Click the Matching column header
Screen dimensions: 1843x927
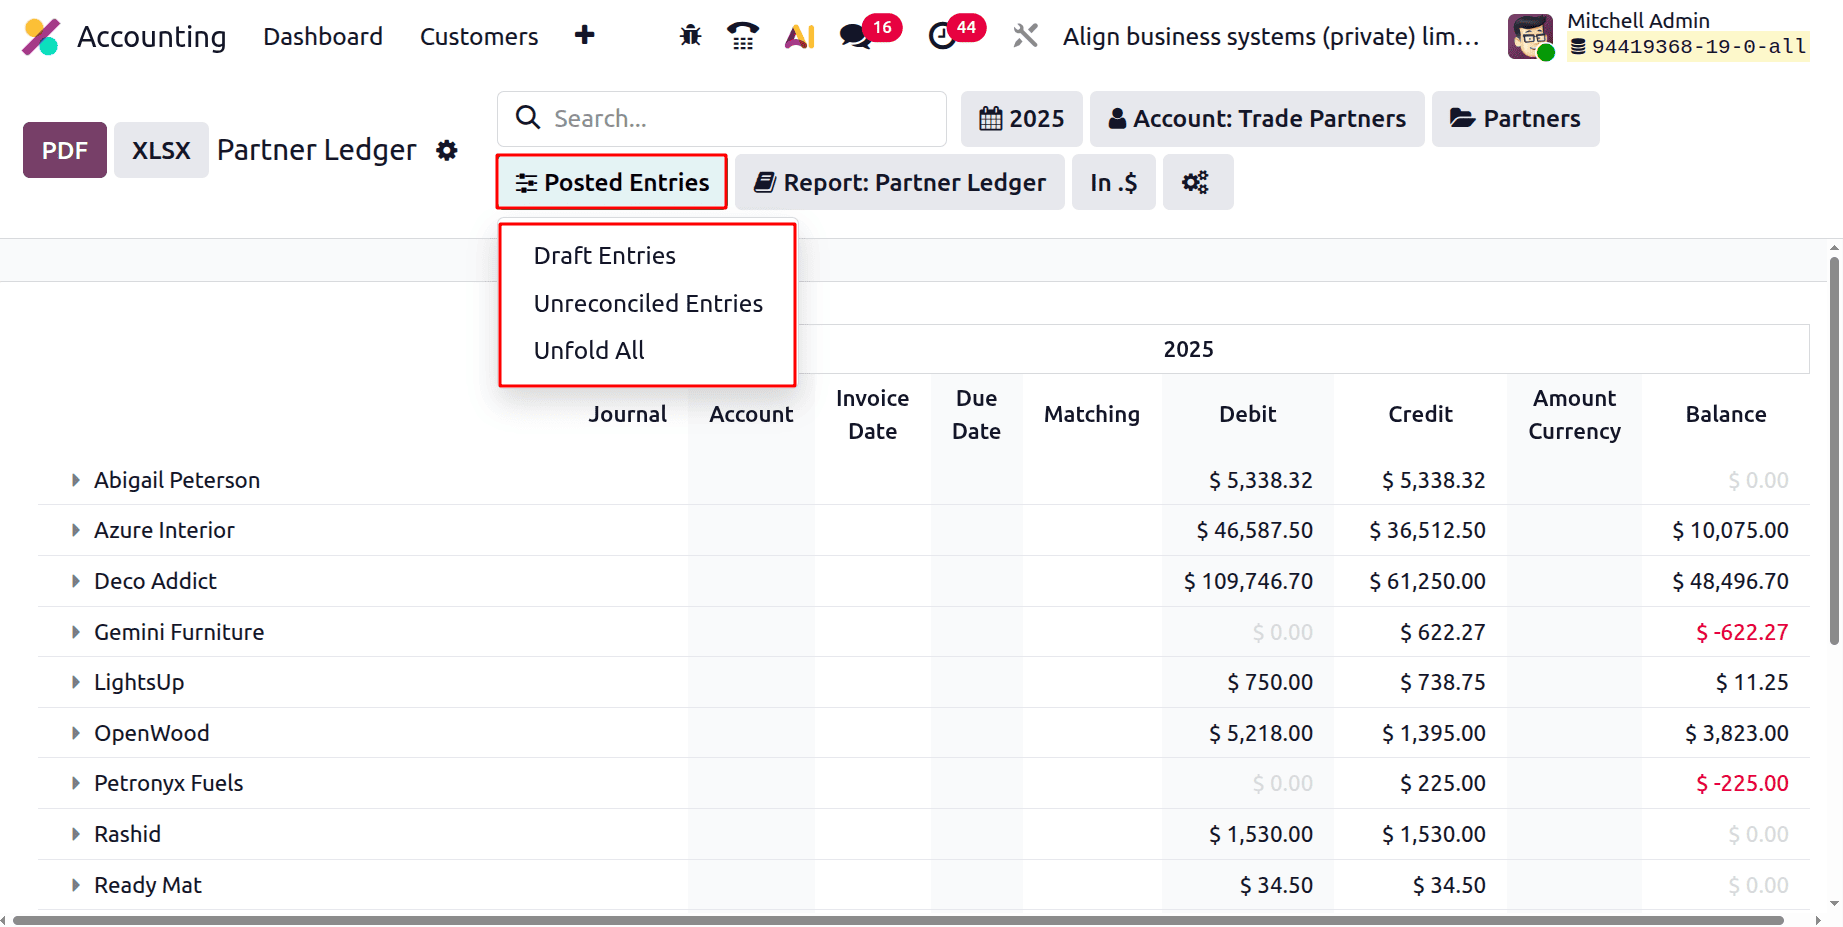[x=1092, y=415]
